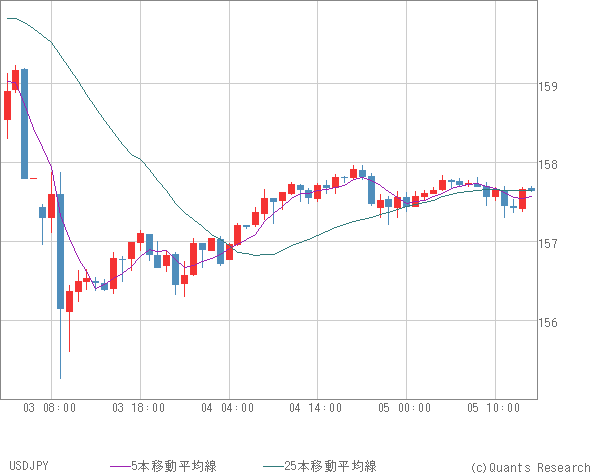Click the purple 5-bar average legend line
Viewport: 600px width, 475px height.
coord(121,466)
